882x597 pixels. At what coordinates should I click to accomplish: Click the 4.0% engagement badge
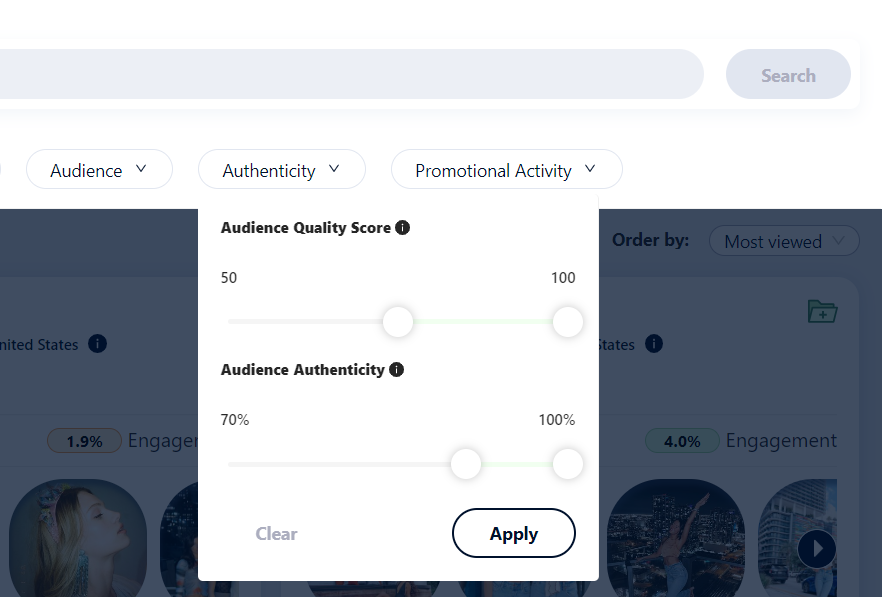click(x=682, y=441)
